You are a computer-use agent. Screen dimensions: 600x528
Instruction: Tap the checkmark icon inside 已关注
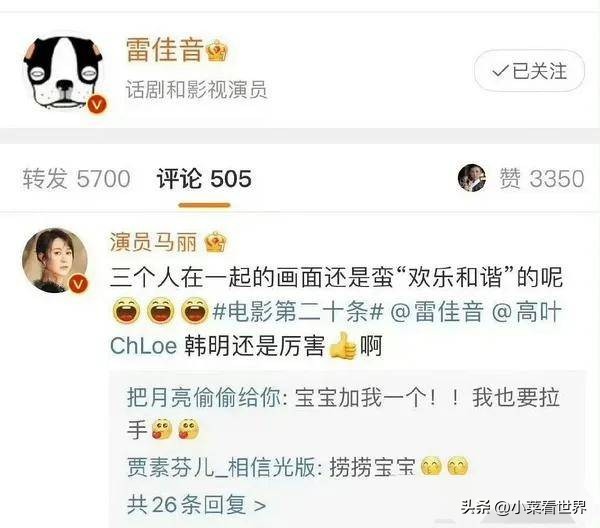(x=500, y=72)
